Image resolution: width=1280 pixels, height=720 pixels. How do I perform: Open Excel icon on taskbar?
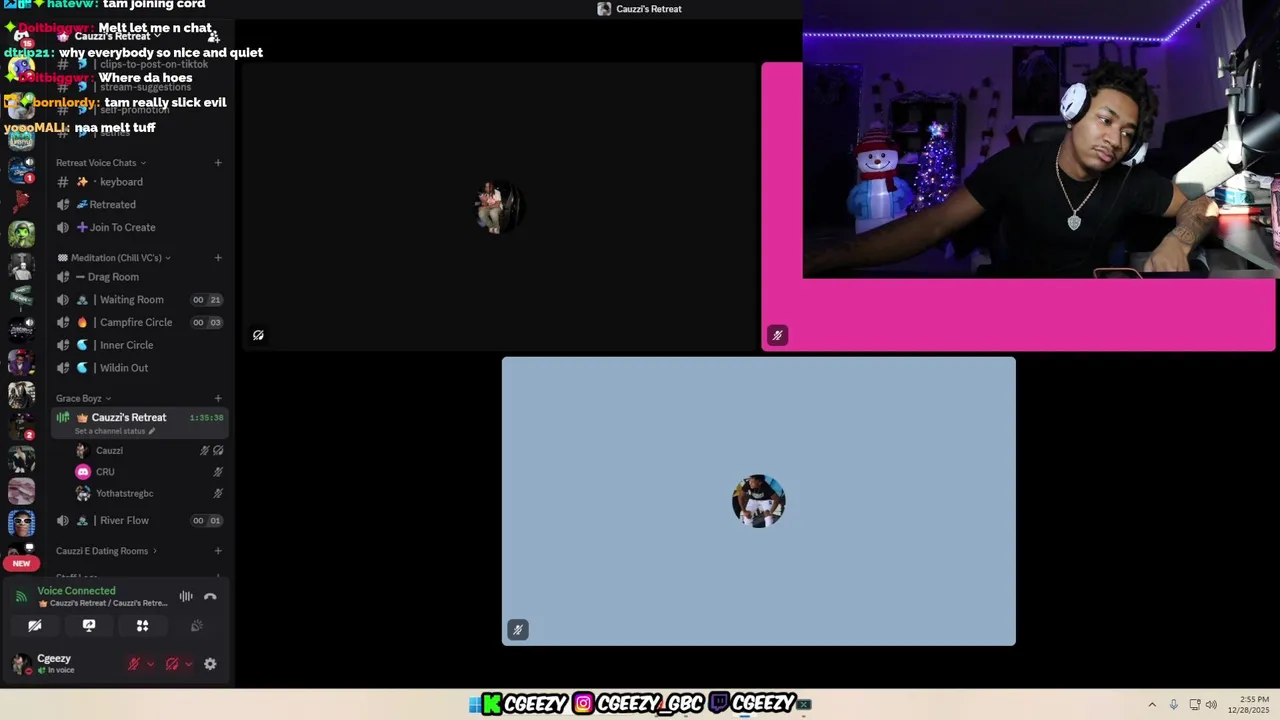pos(804,704)
